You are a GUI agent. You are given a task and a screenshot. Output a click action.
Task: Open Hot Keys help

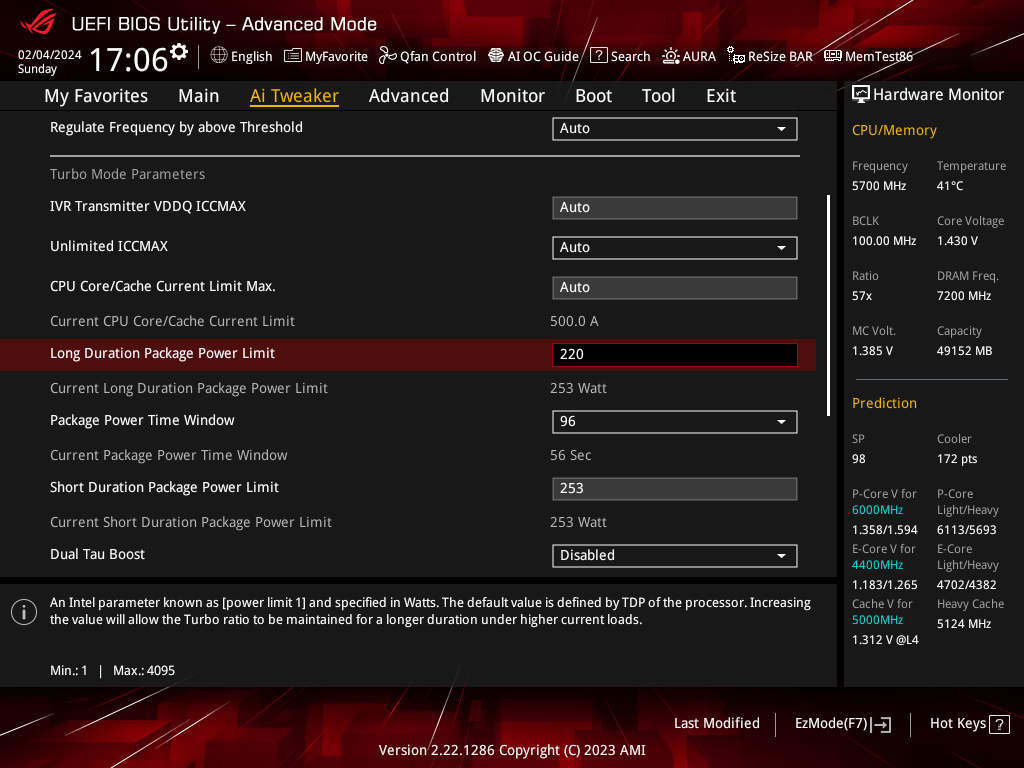pos(969,724)
